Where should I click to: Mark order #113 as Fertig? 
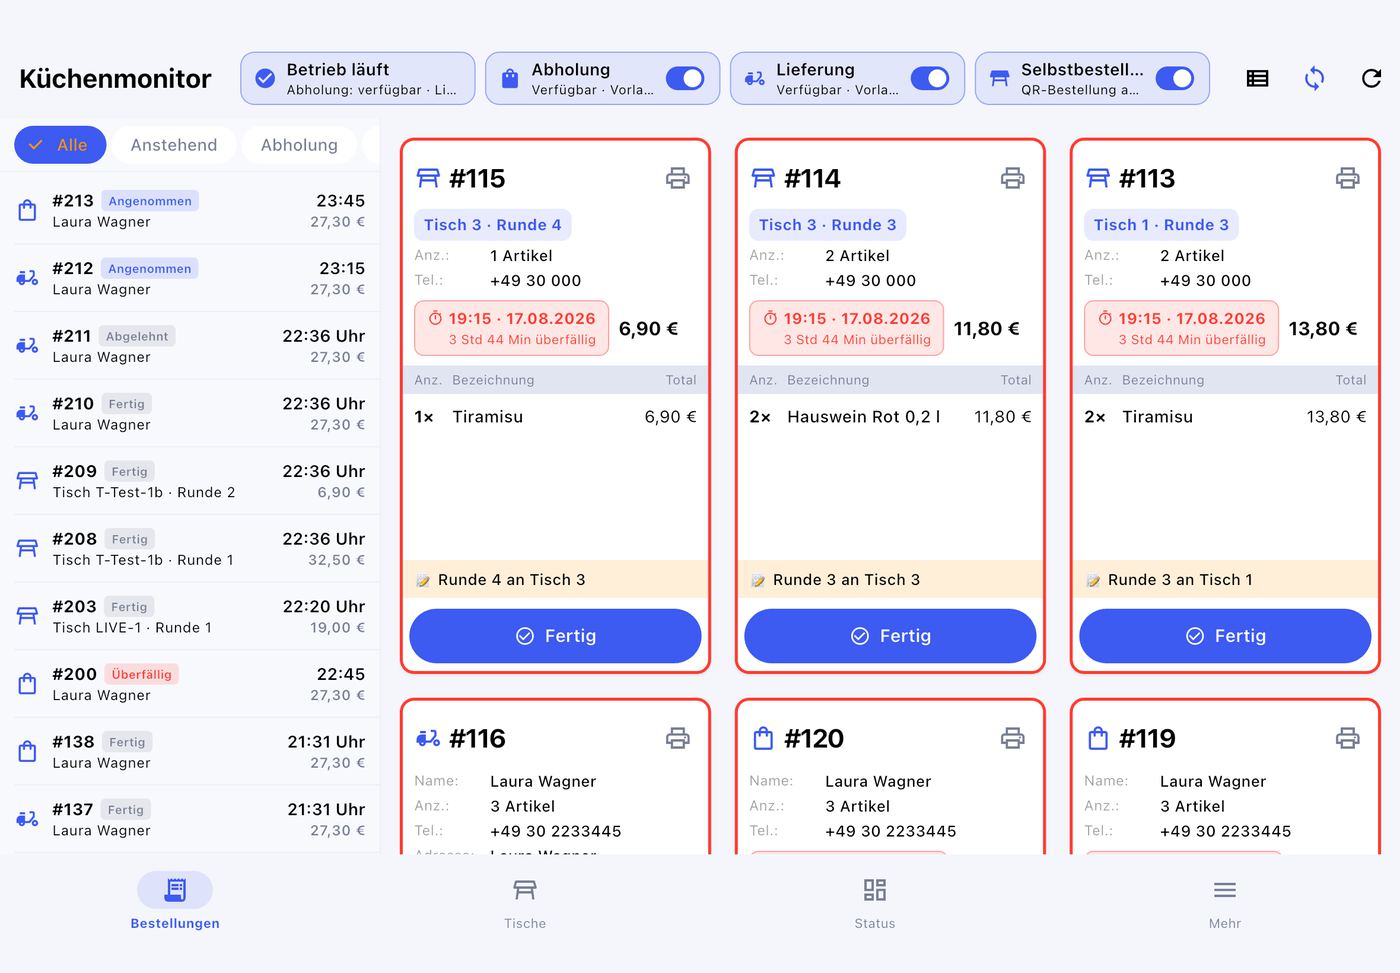[x=1226, y=636]
